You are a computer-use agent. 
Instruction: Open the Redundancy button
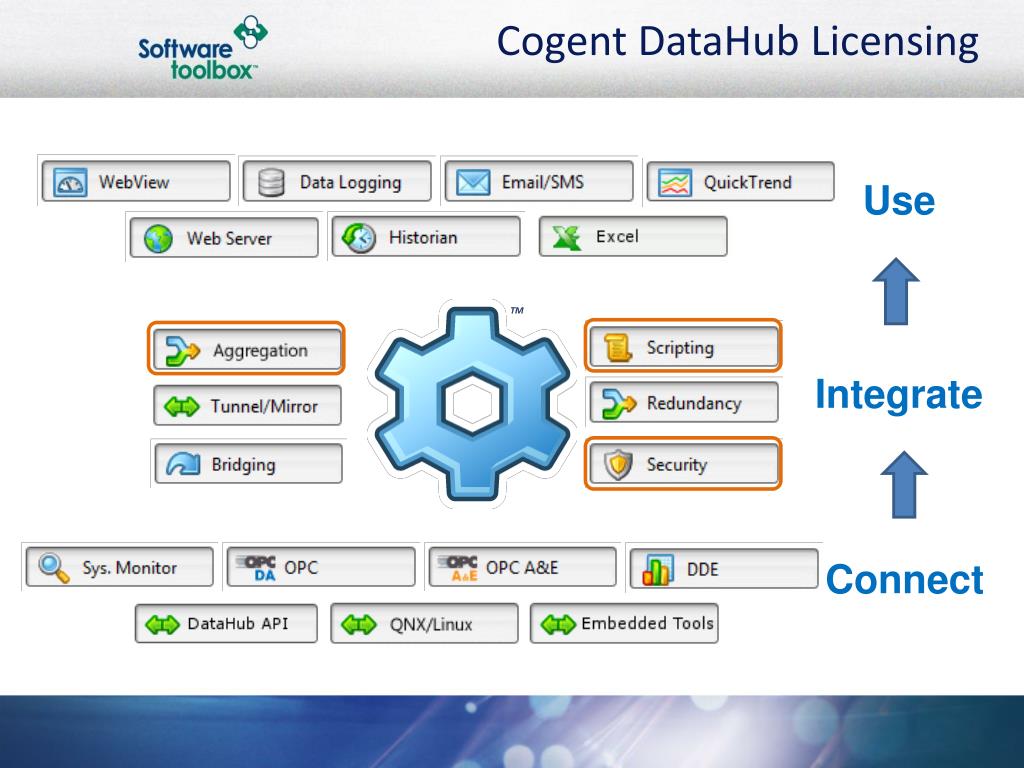tap(684, 402)
